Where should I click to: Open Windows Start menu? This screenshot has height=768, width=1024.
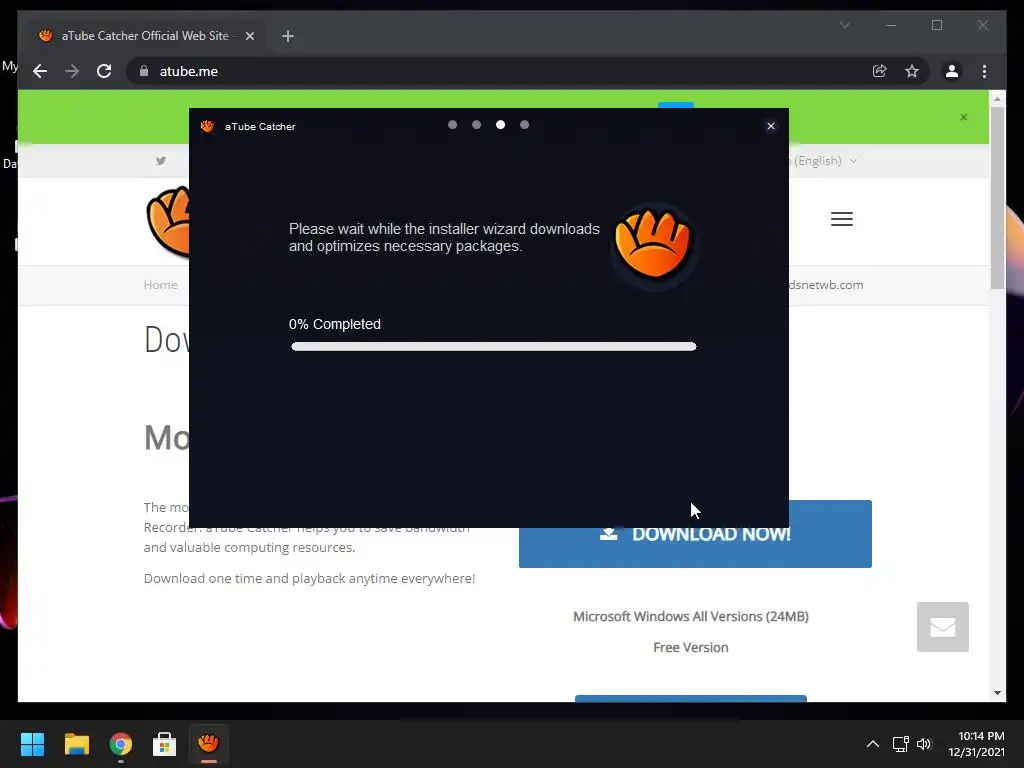[x=32, y=744]
